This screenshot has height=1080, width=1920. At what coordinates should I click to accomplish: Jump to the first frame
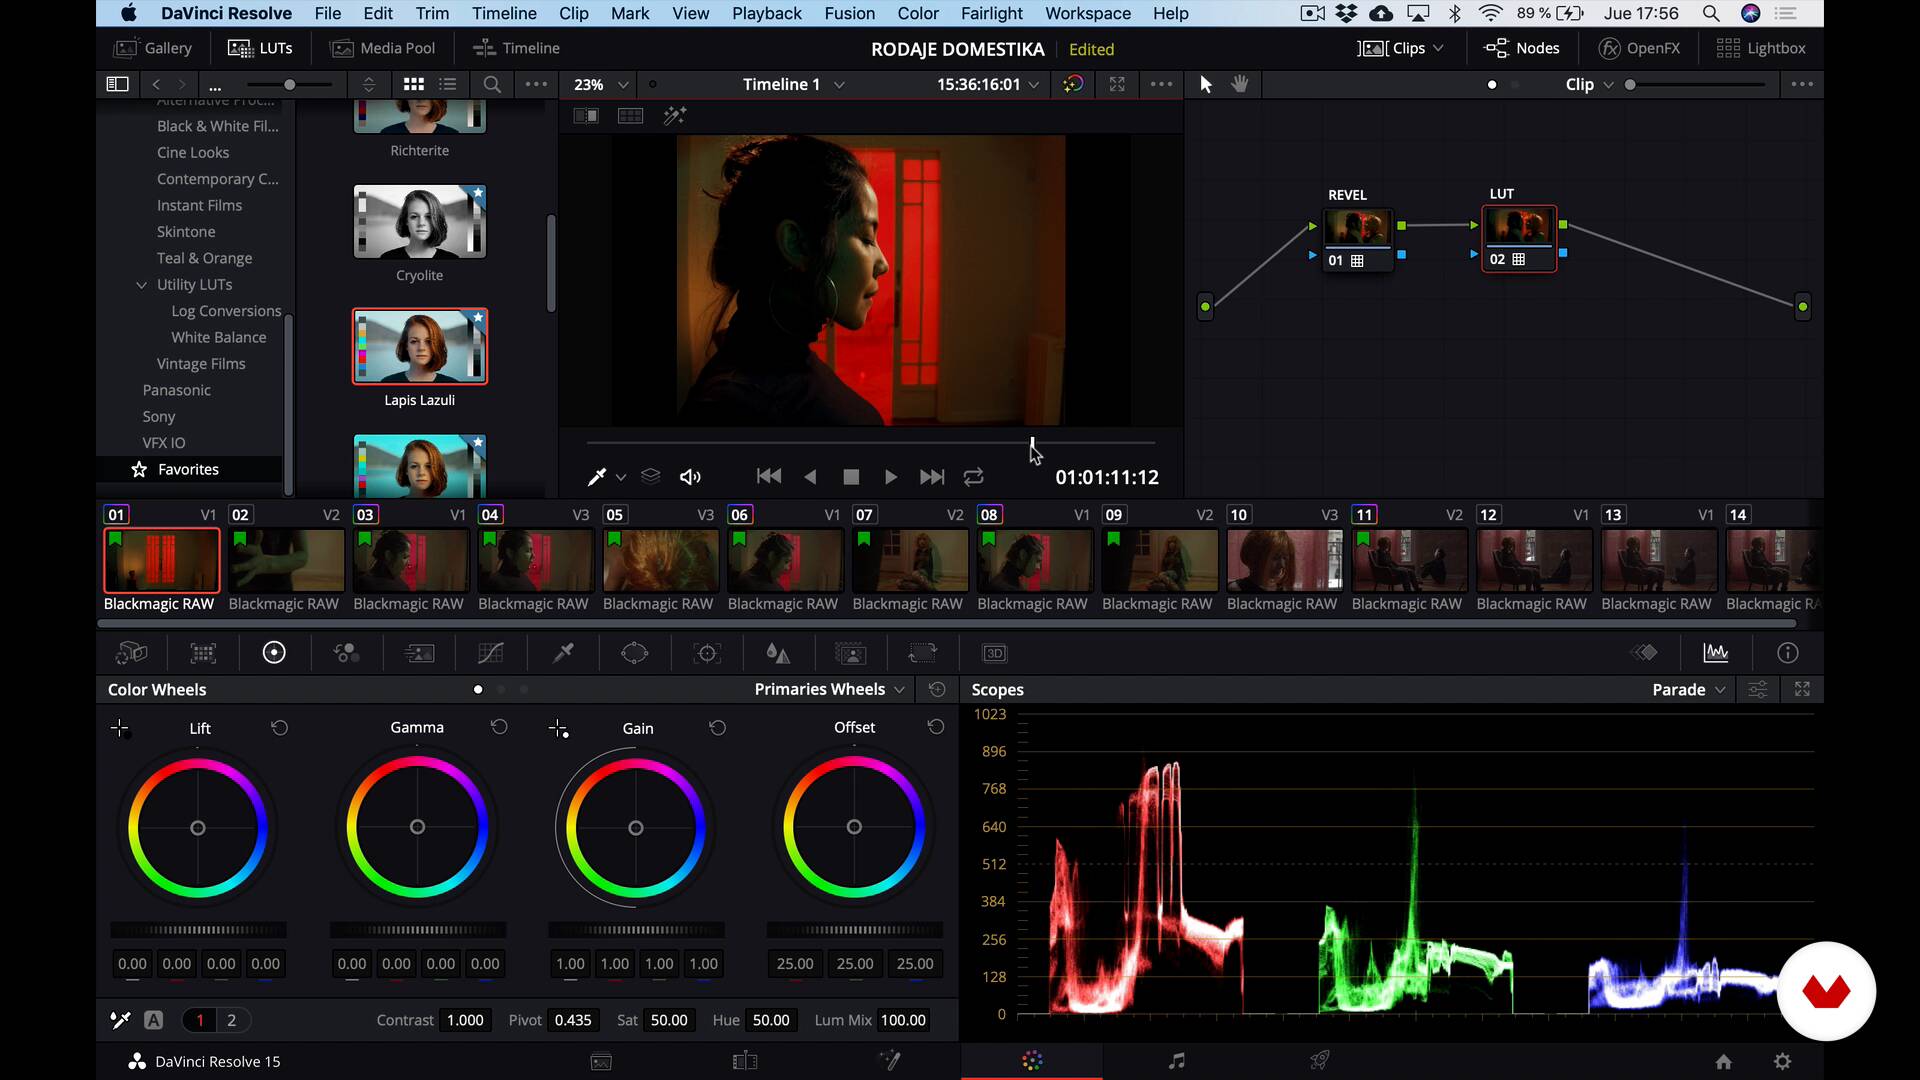[x=769, y=477]
